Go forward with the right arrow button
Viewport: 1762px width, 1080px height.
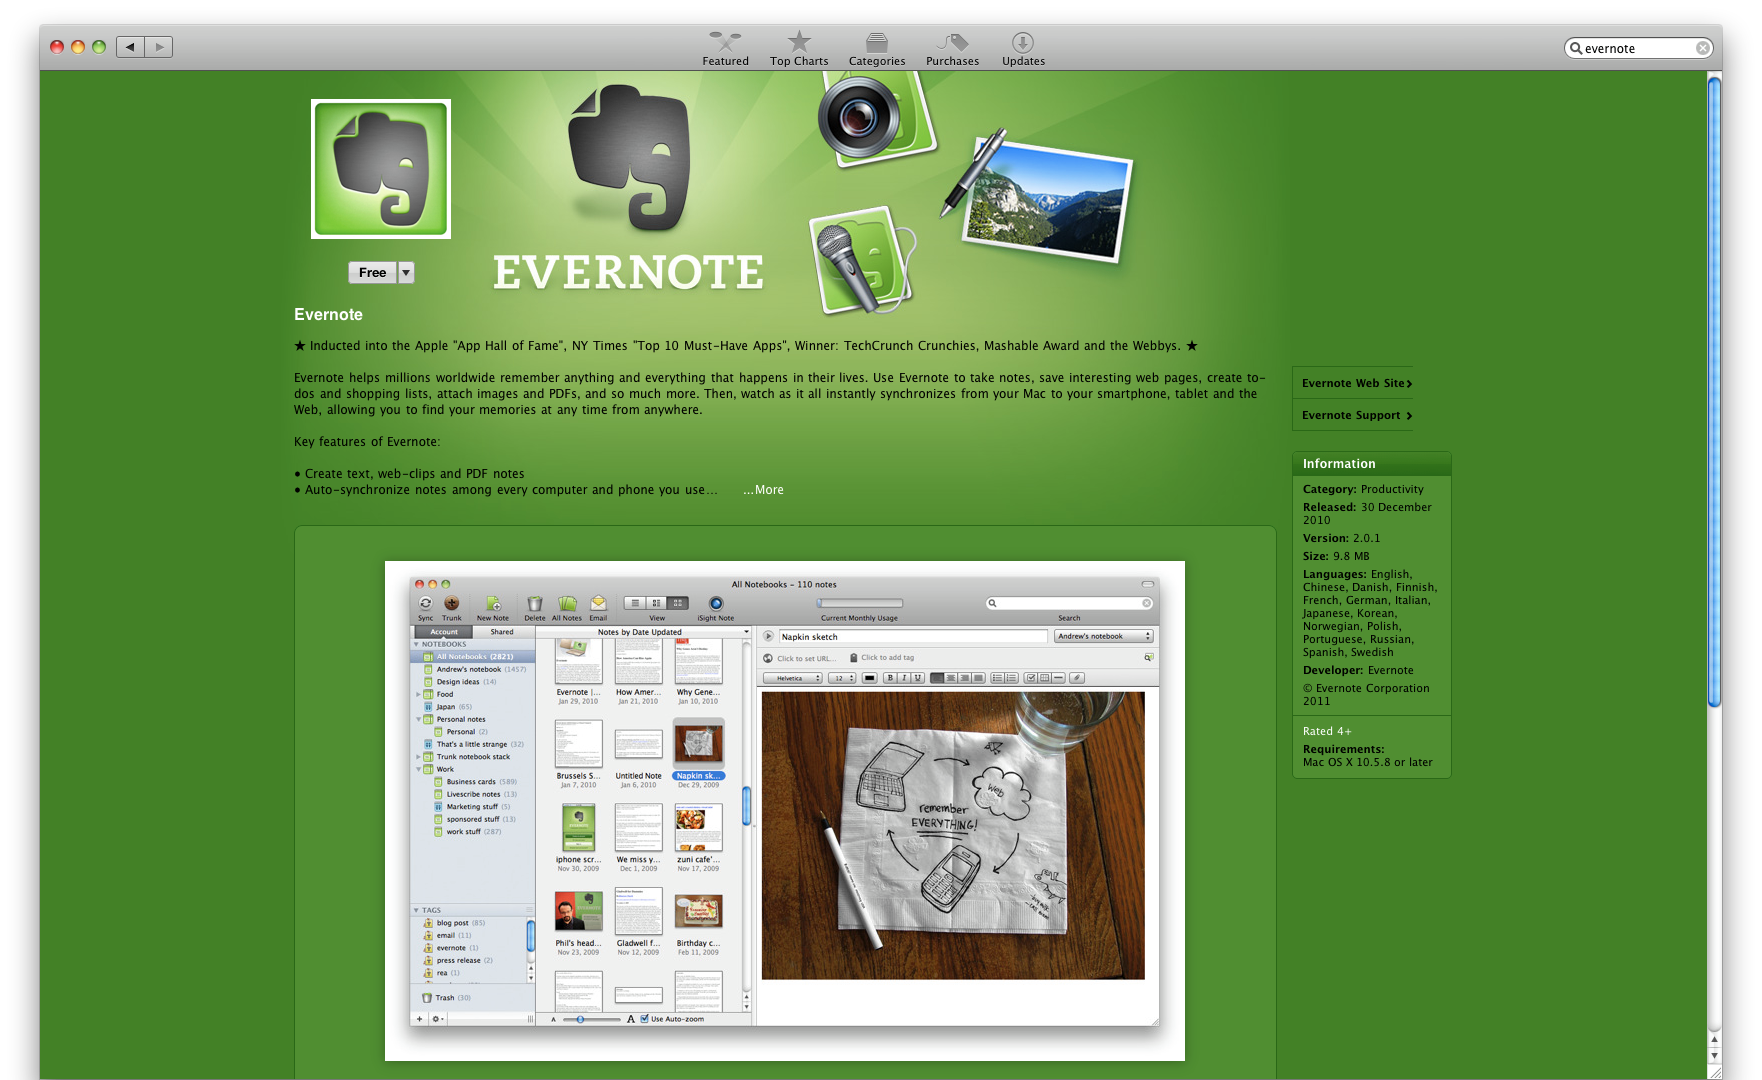coord(159,47)
